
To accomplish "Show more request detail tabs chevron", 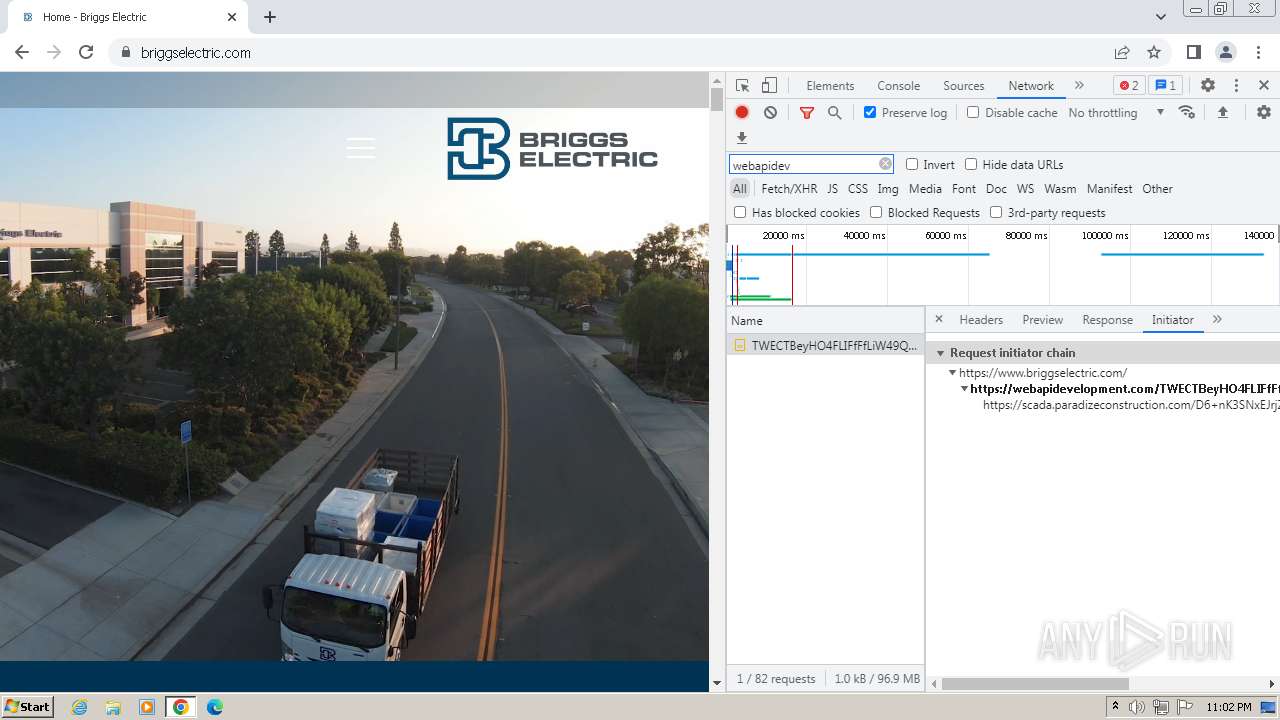I will [1217, 320].
